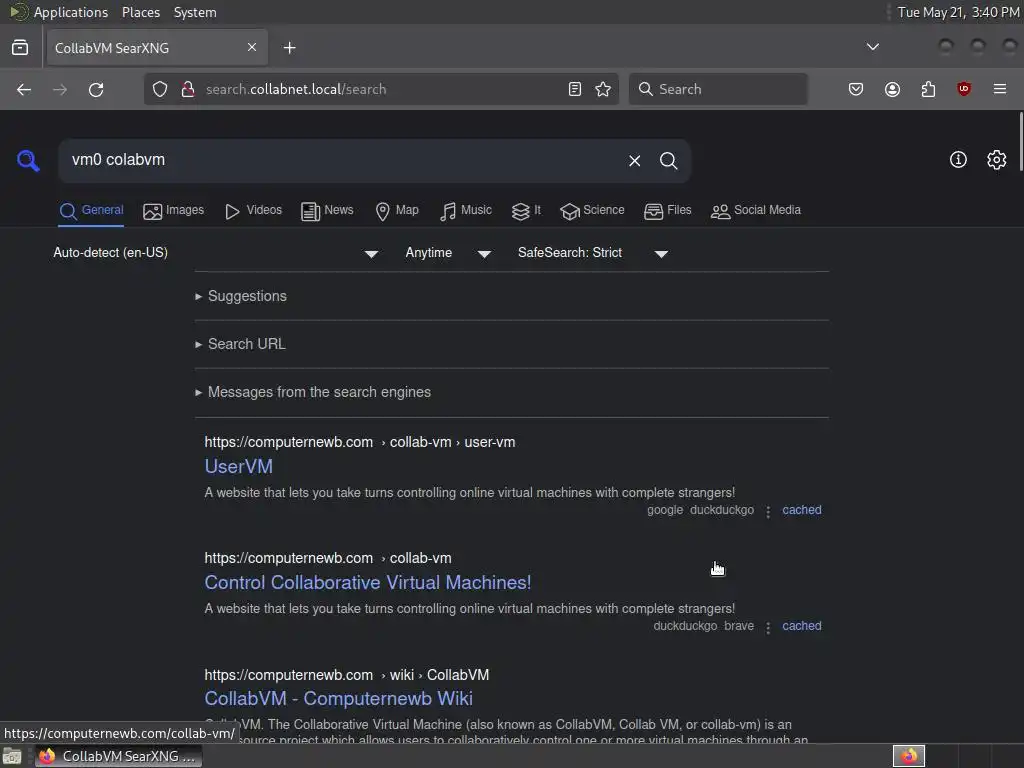
Task: Switch to the Images category
Action: 174,210
